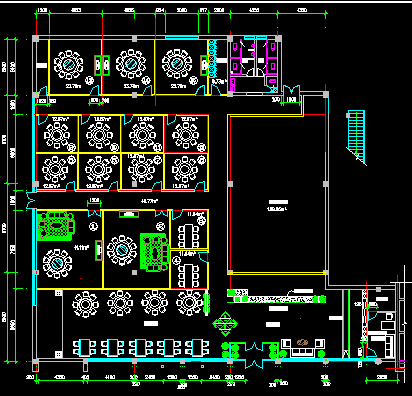Select the round table in the top-left banquet room
This screenshot has width=412, height=396.
tap(68, 65)
